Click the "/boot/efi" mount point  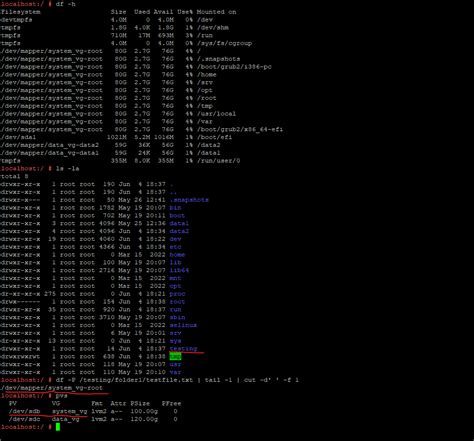[214, 137]
